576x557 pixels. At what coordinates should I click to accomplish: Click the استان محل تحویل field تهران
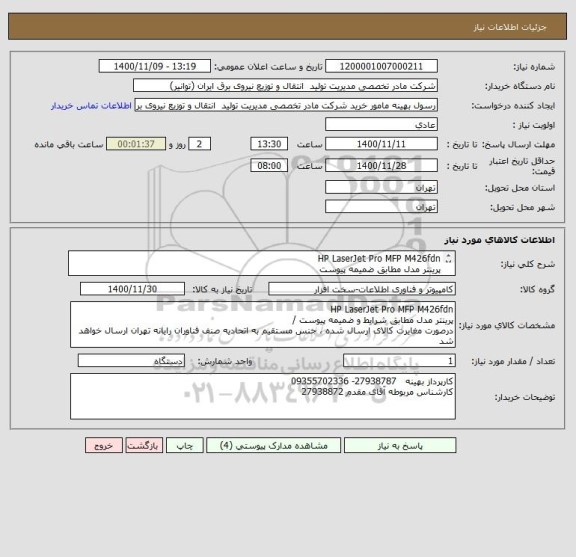click(x=381, y=187)
